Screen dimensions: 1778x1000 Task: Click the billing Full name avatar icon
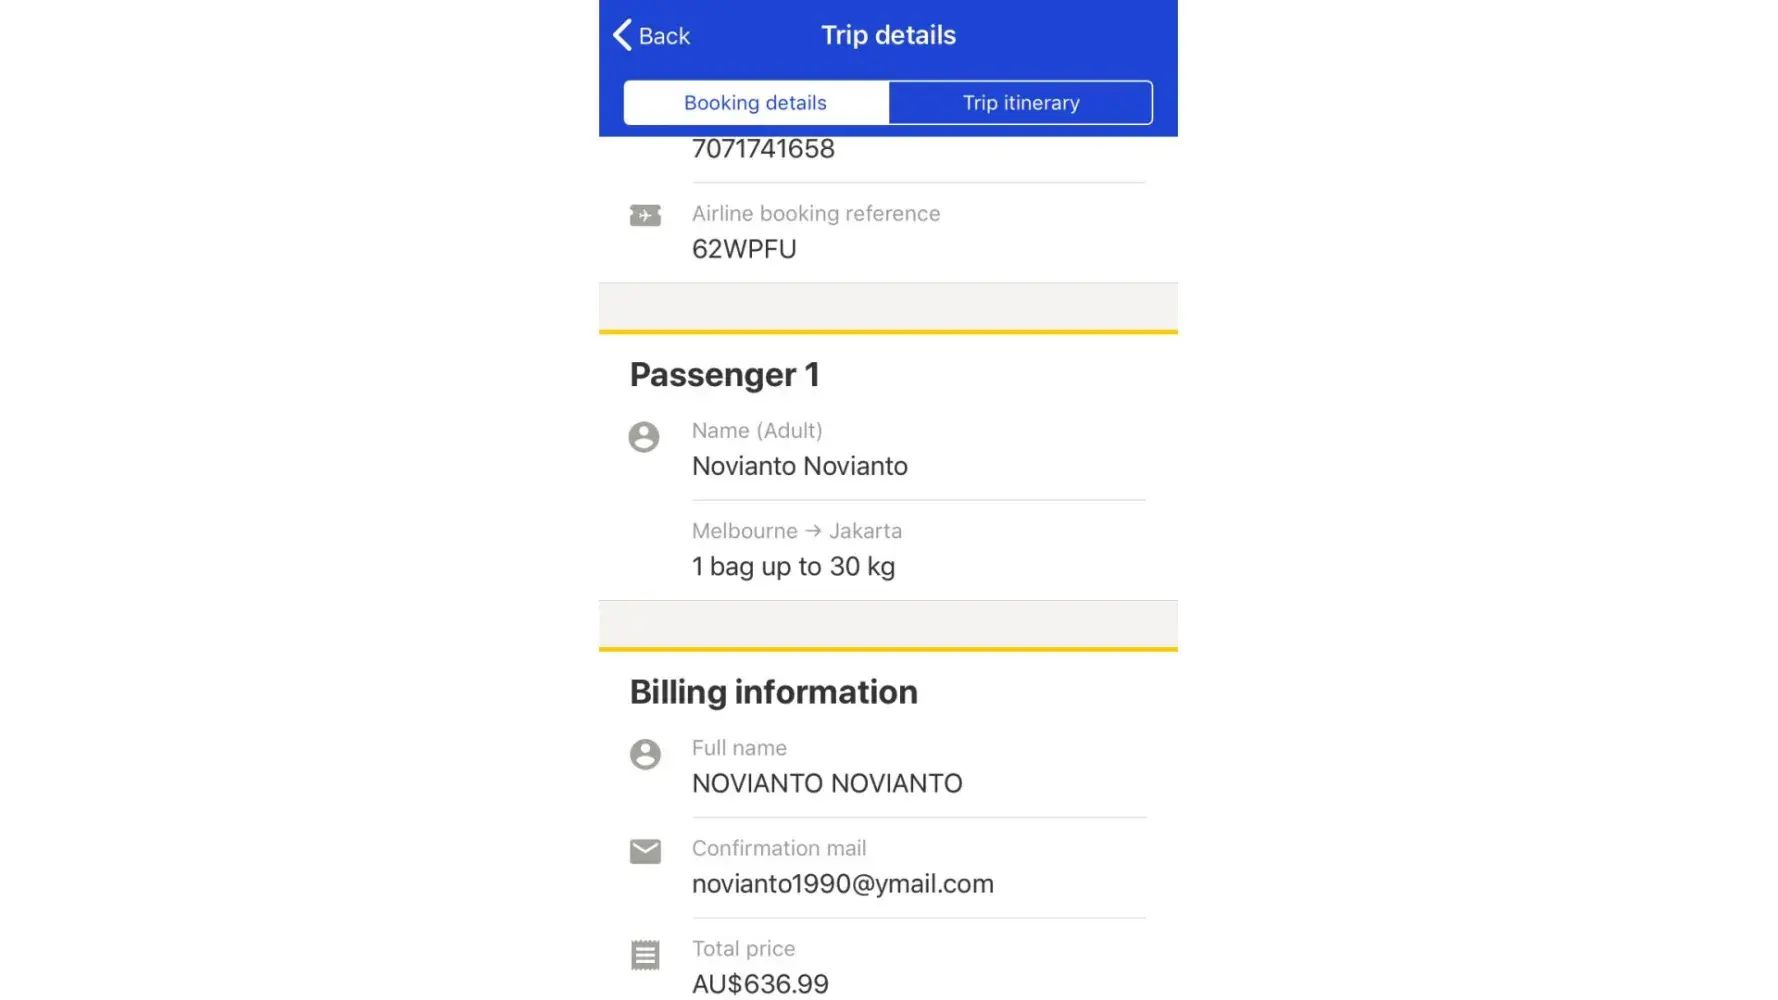coord(645,754)
